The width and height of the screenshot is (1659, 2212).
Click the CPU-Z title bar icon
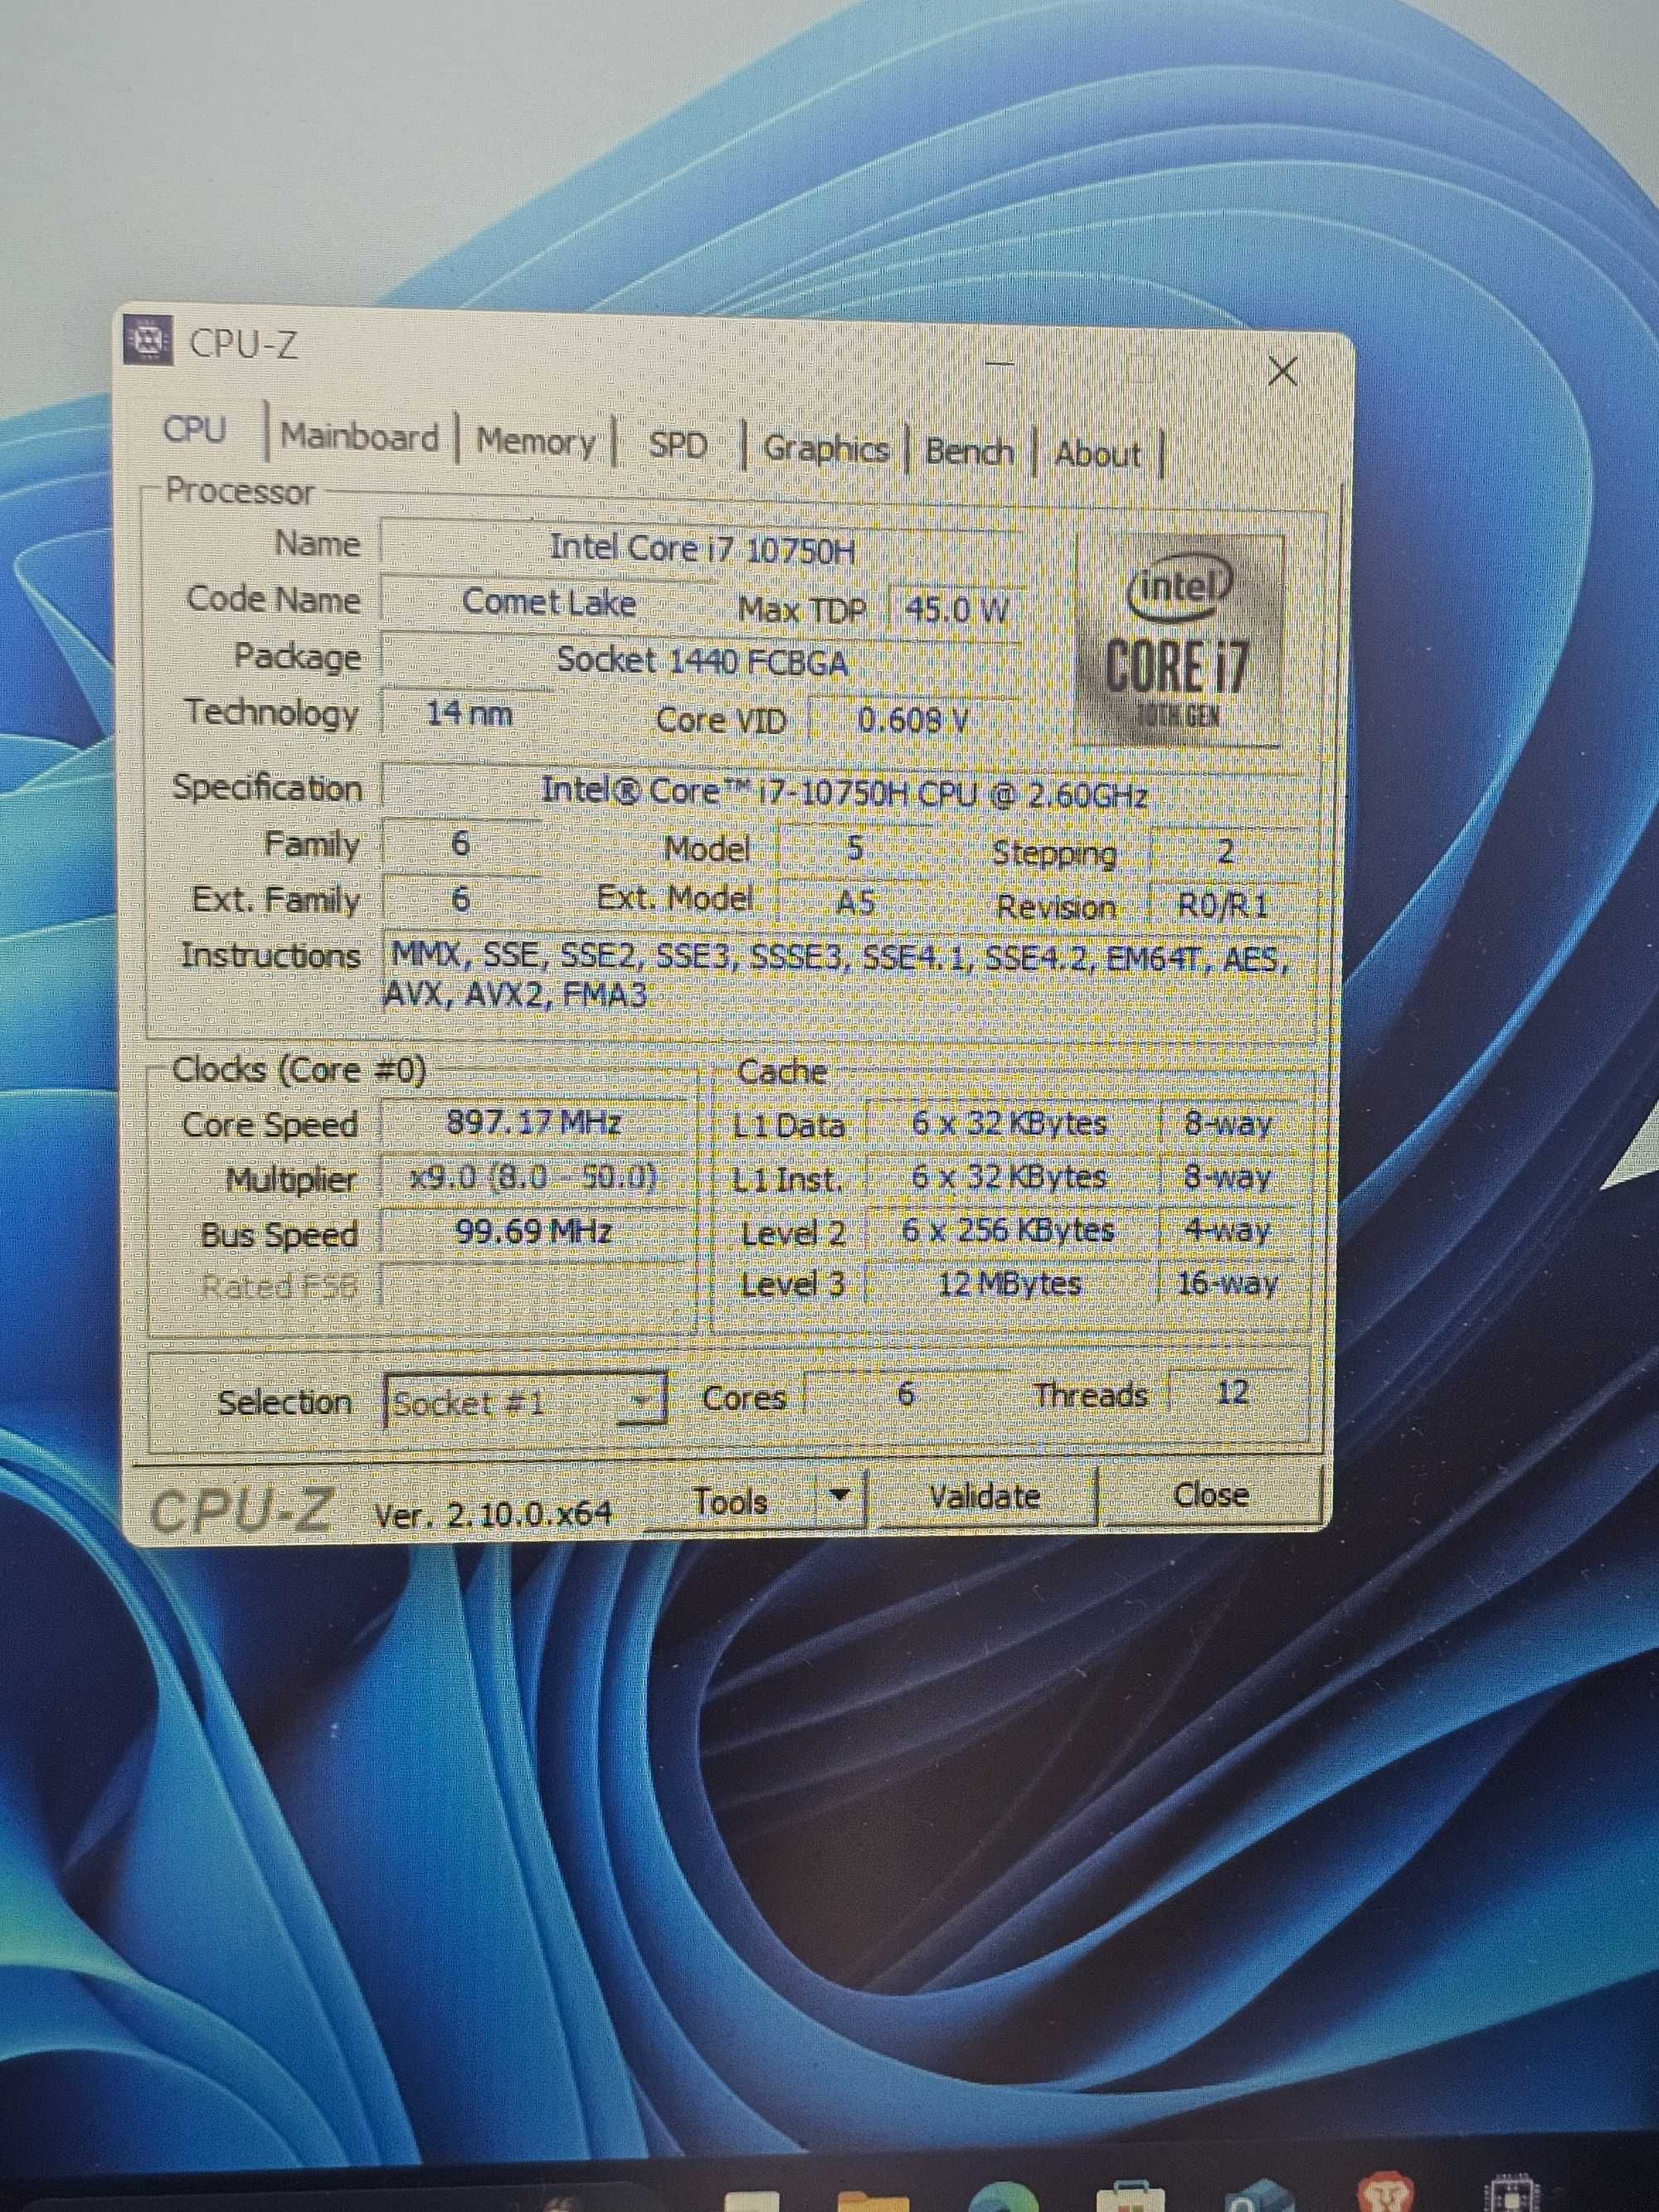(x=149, y=341)
